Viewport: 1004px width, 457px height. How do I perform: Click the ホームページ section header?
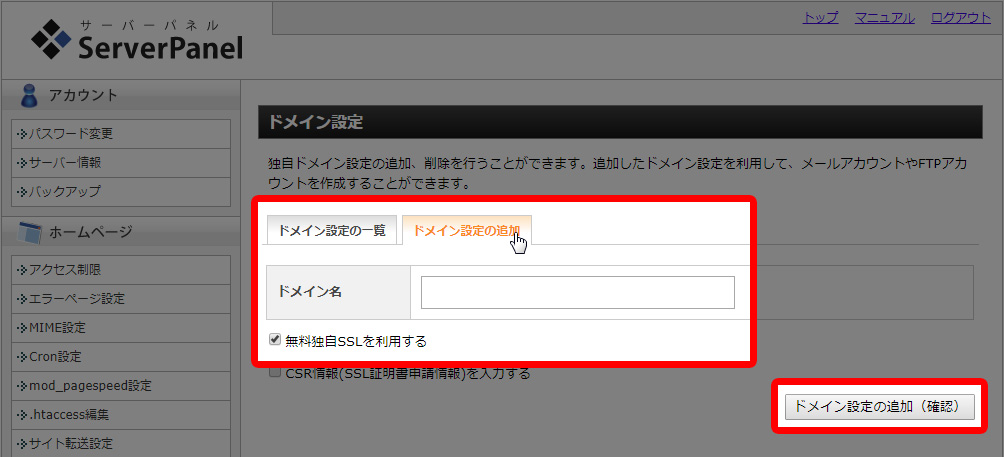point(120,231)
